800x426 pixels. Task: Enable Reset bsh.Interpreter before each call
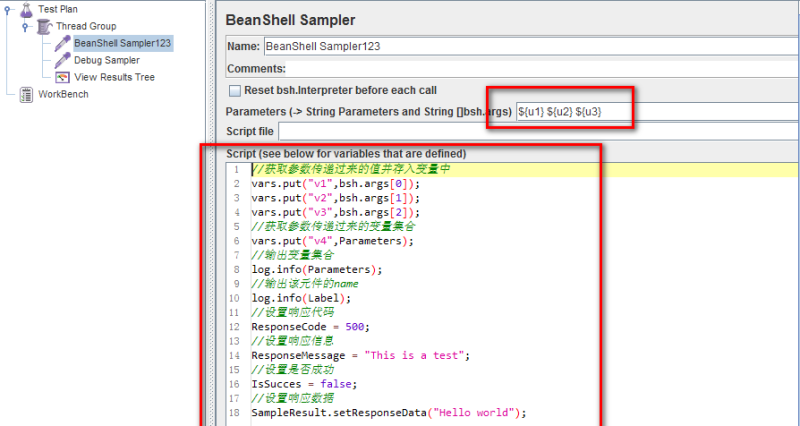[234, 91]
